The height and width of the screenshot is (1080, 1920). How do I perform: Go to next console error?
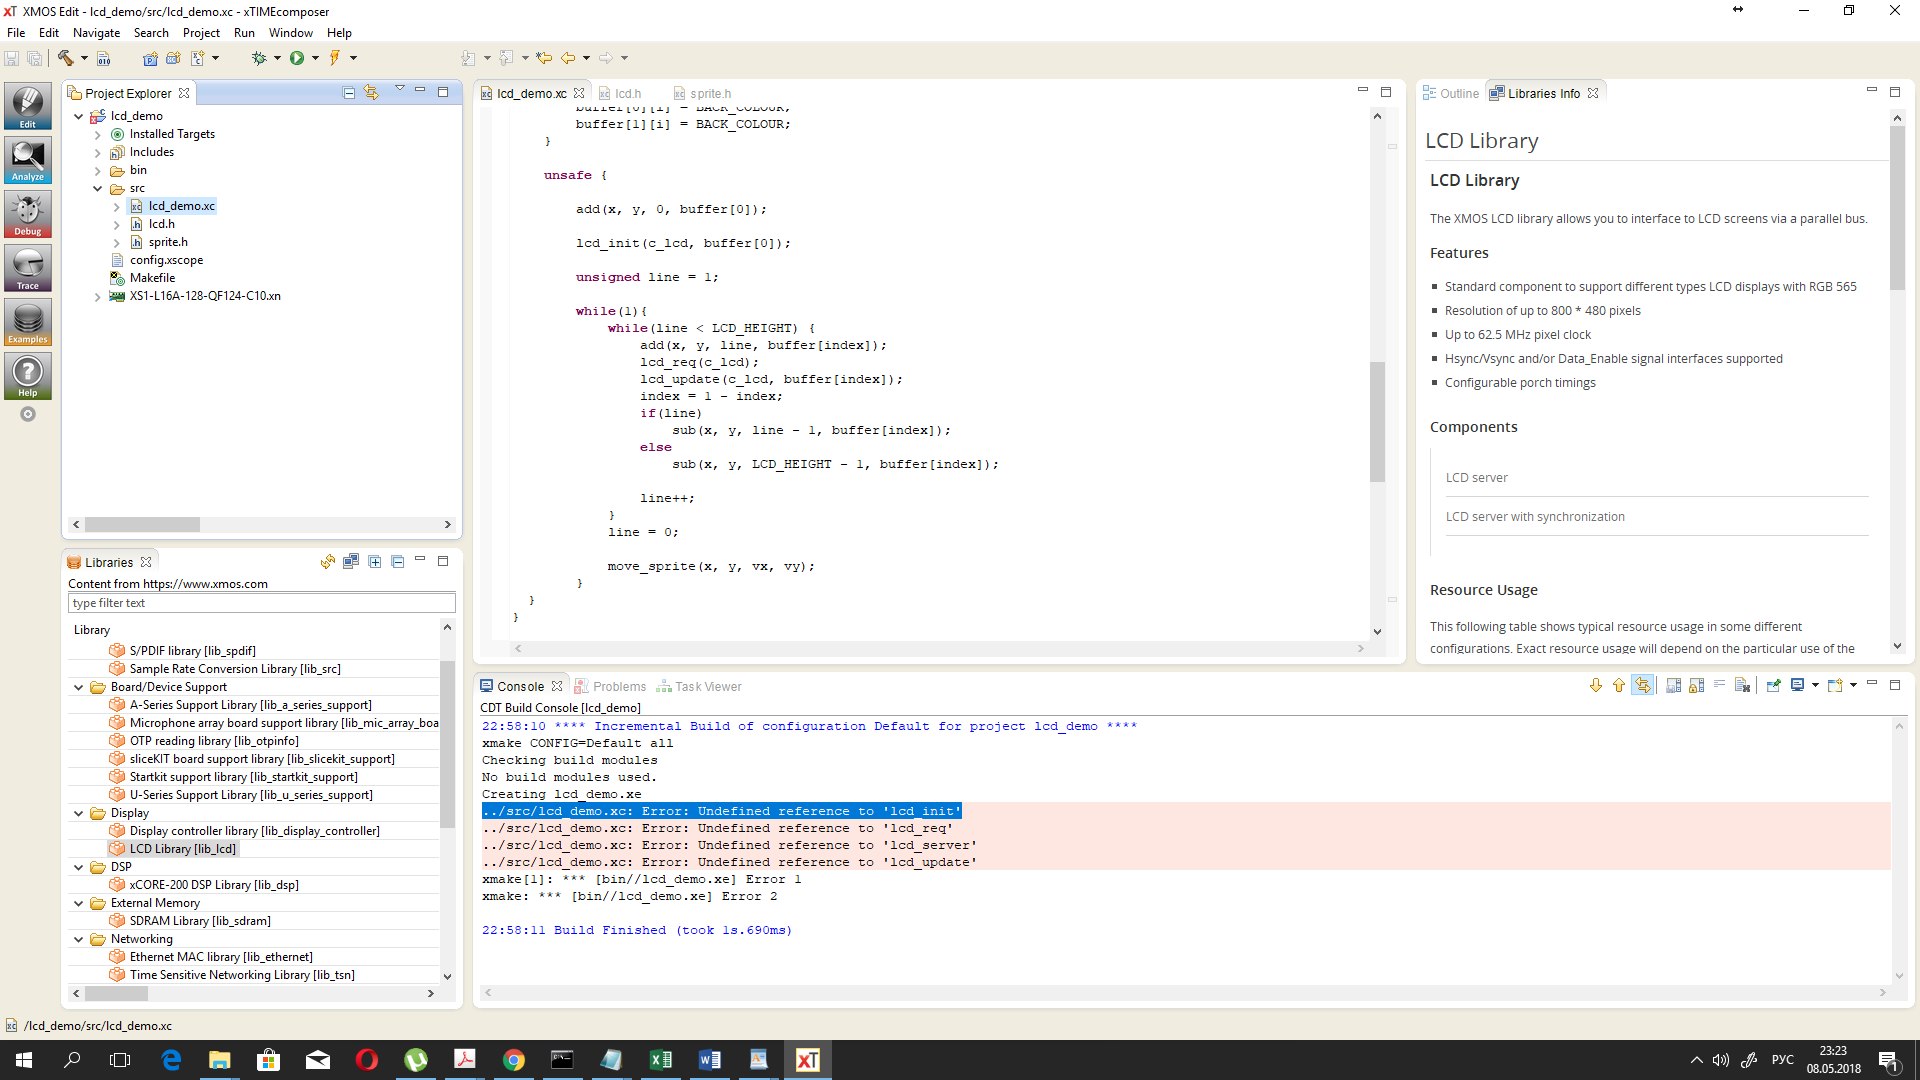[x=1596, y=686]
